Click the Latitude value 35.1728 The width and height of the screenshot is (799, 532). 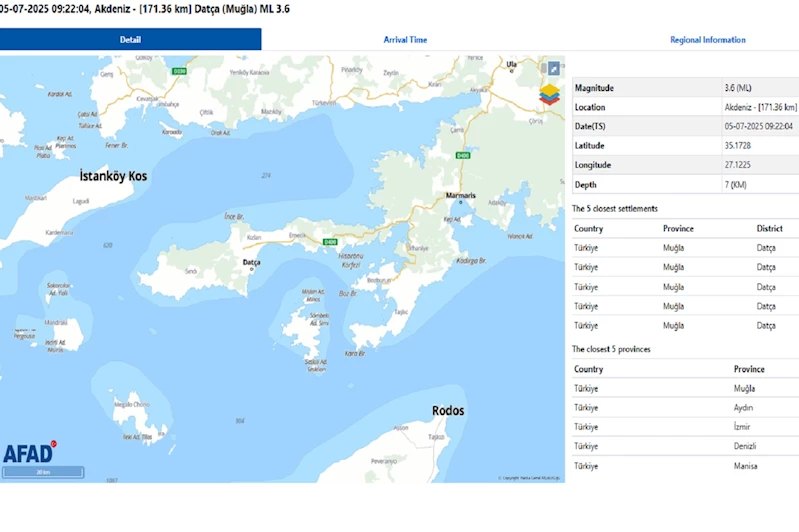(737, 146)
